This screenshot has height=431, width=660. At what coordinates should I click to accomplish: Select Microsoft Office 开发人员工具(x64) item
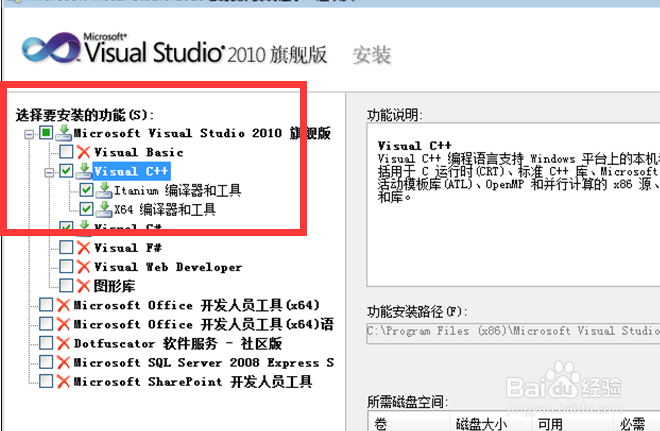pyautogui.click(x=197, y=305)
